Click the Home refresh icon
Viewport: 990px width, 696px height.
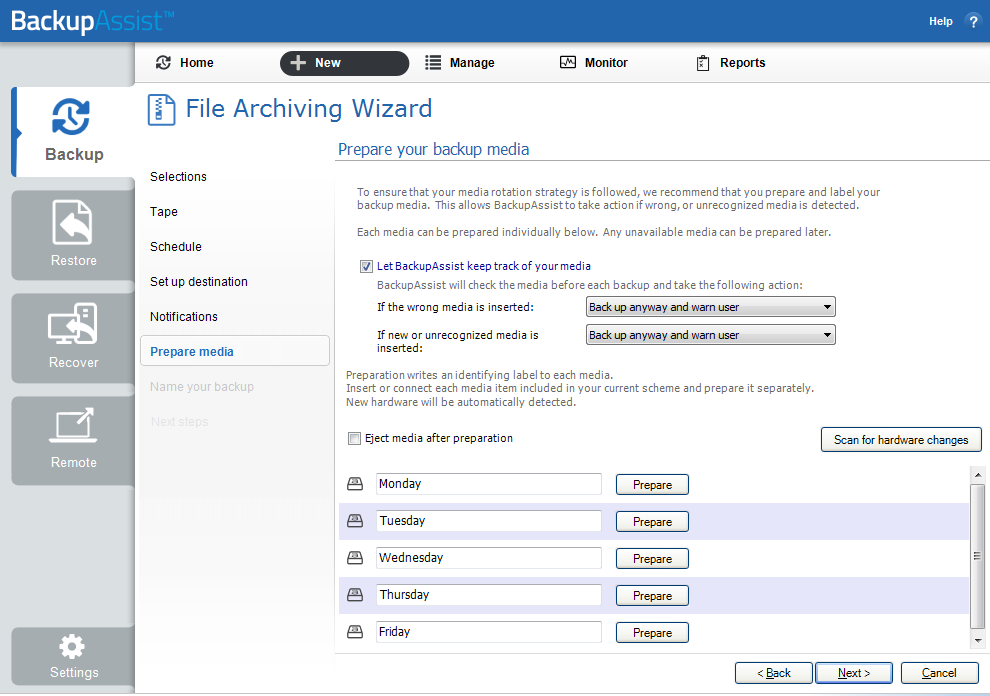click(x=164, y=63)
